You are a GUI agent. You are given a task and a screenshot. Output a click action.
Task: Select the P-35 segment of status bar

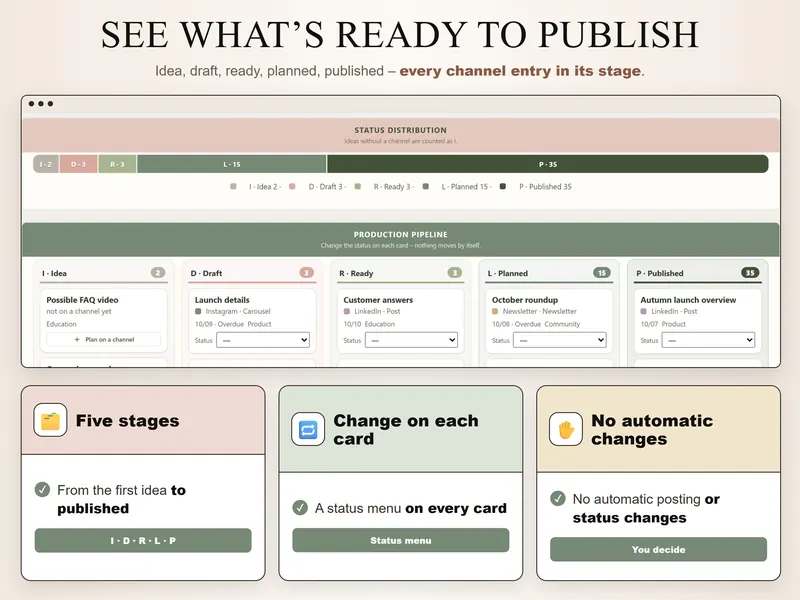pyautogui.click(x=548, y=164)
